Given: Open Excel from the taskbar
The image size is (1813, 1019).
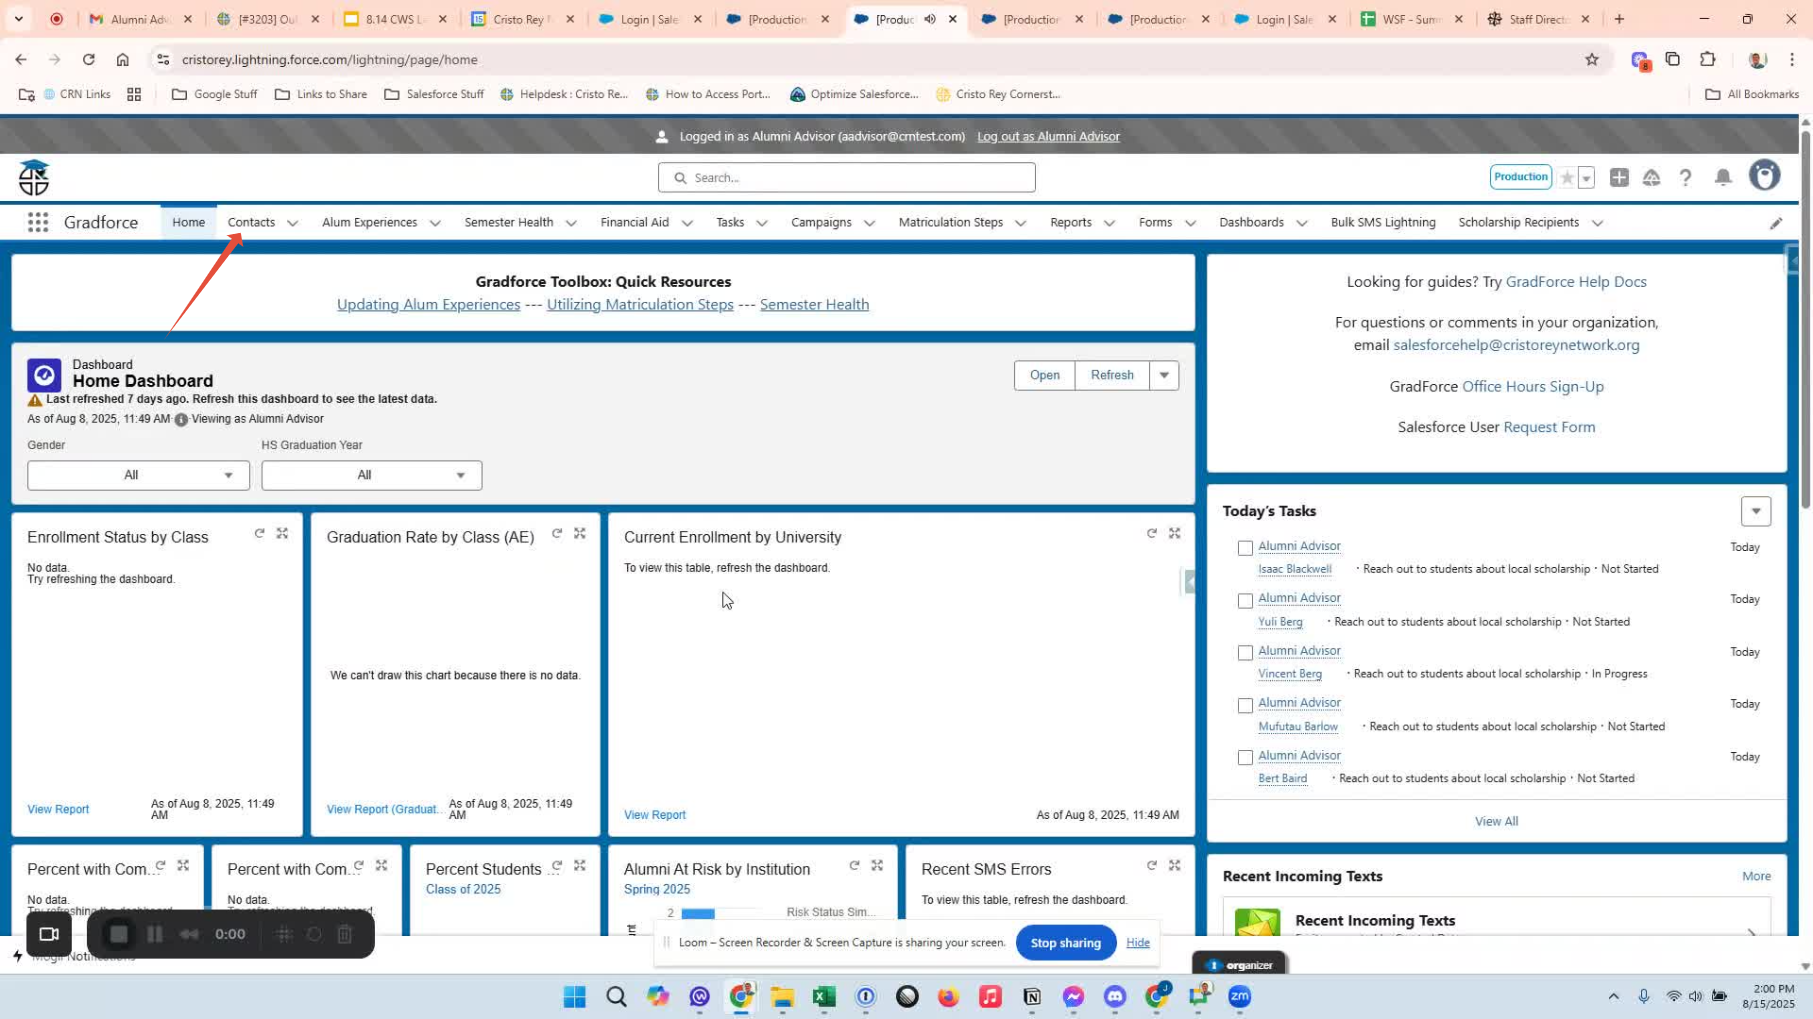Looking at the screenshot, I should coord(824,997).
